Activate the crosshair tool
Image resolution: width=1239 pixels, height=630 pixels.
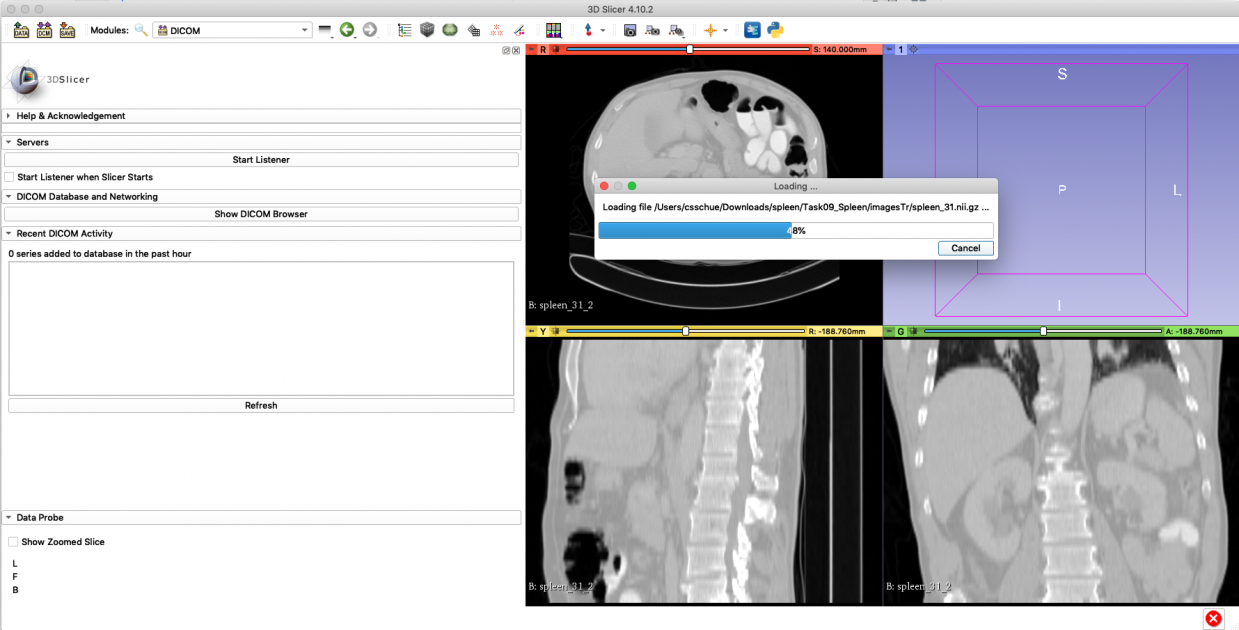712,30
